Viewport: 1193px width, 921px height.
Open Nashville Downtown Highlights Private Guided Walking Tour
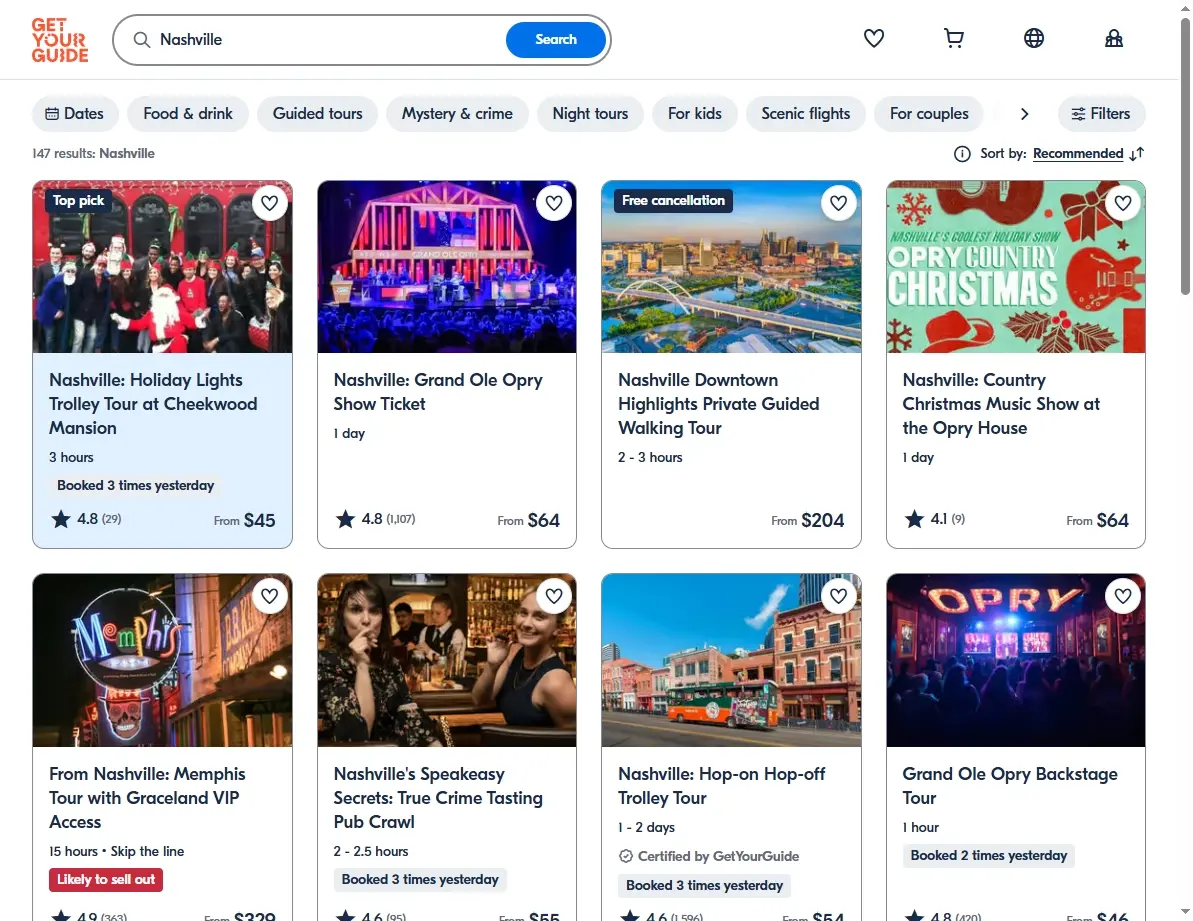[718, 404]
